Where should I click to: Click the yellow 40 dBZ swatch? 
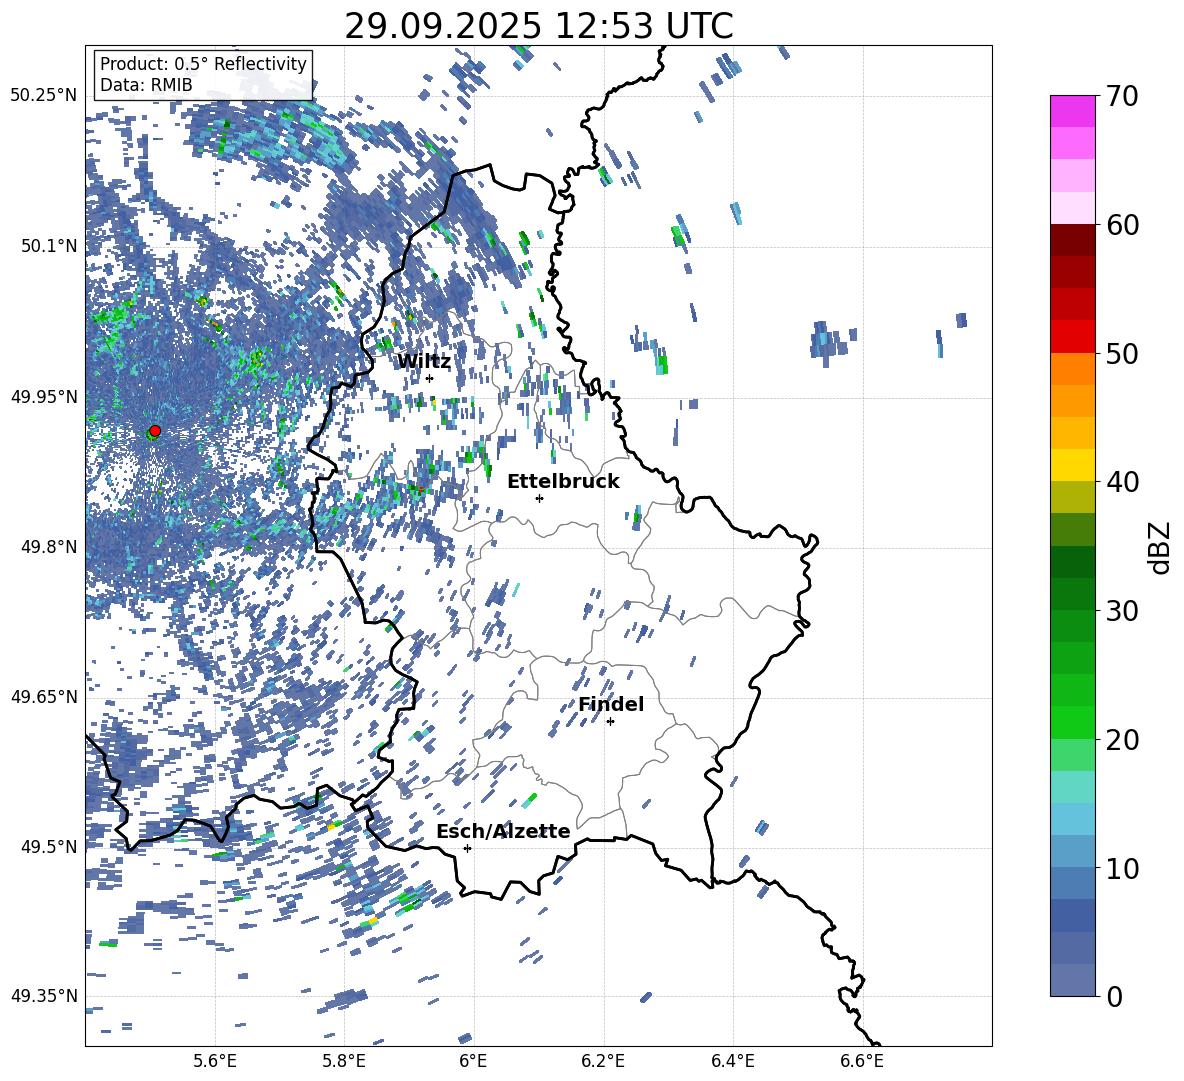(x=1073, y=465)
